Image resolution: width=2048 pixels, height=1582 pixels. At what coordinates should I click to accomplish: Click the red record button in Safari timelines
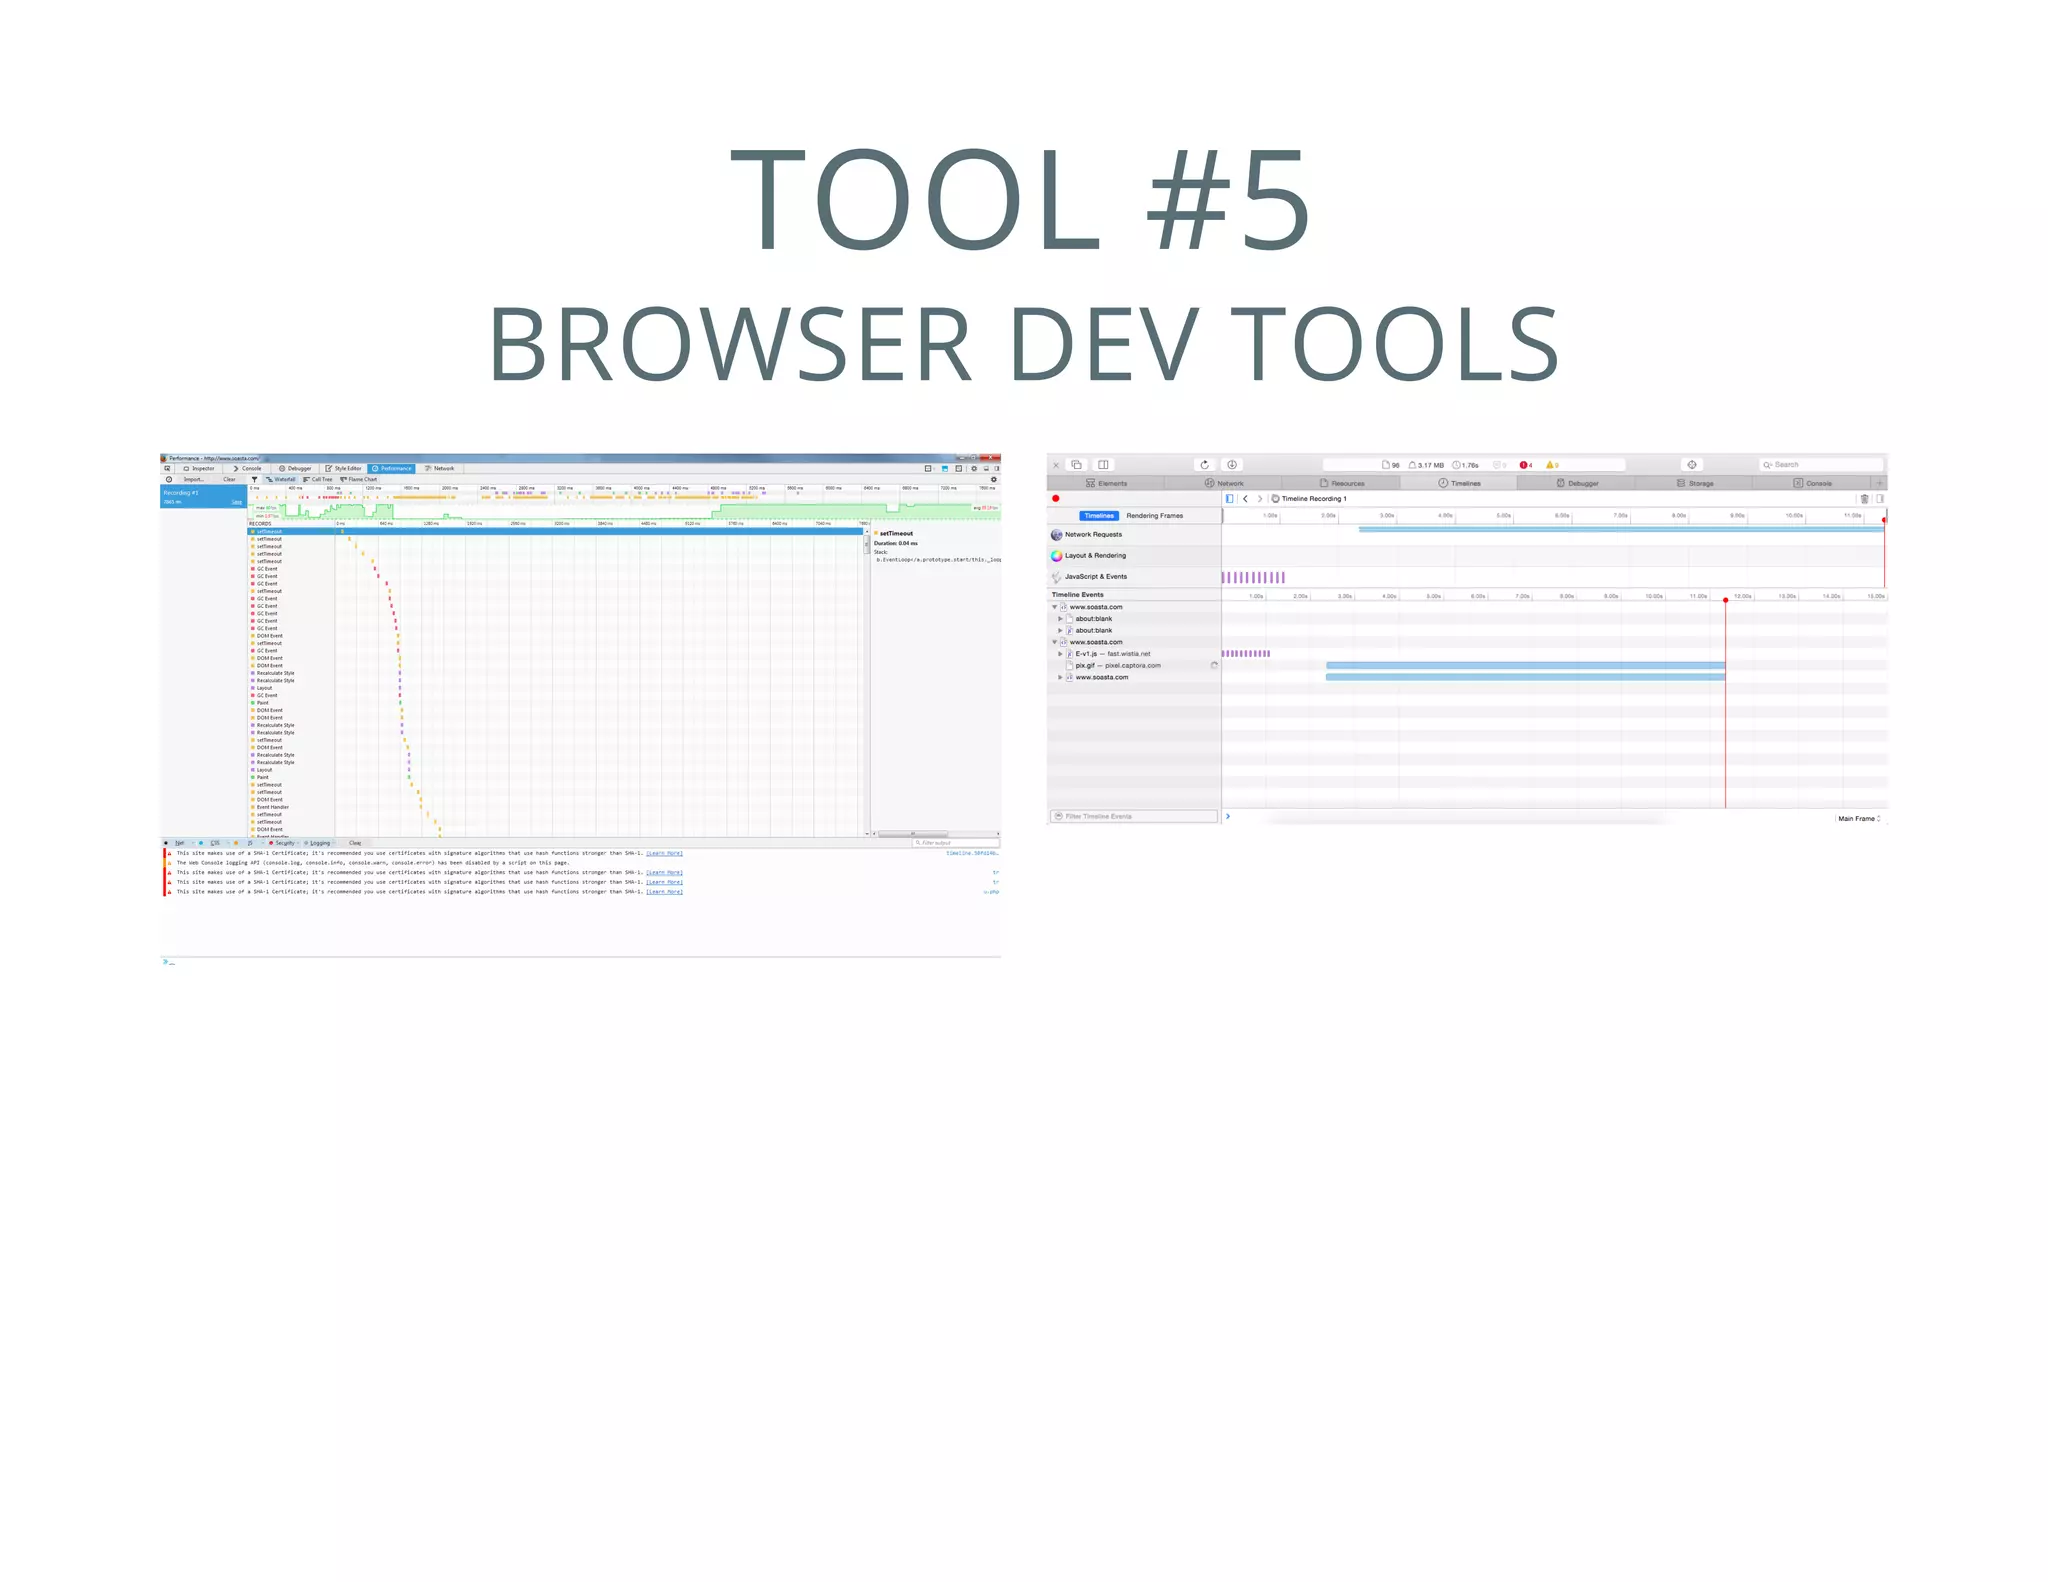click(1055, 498)
